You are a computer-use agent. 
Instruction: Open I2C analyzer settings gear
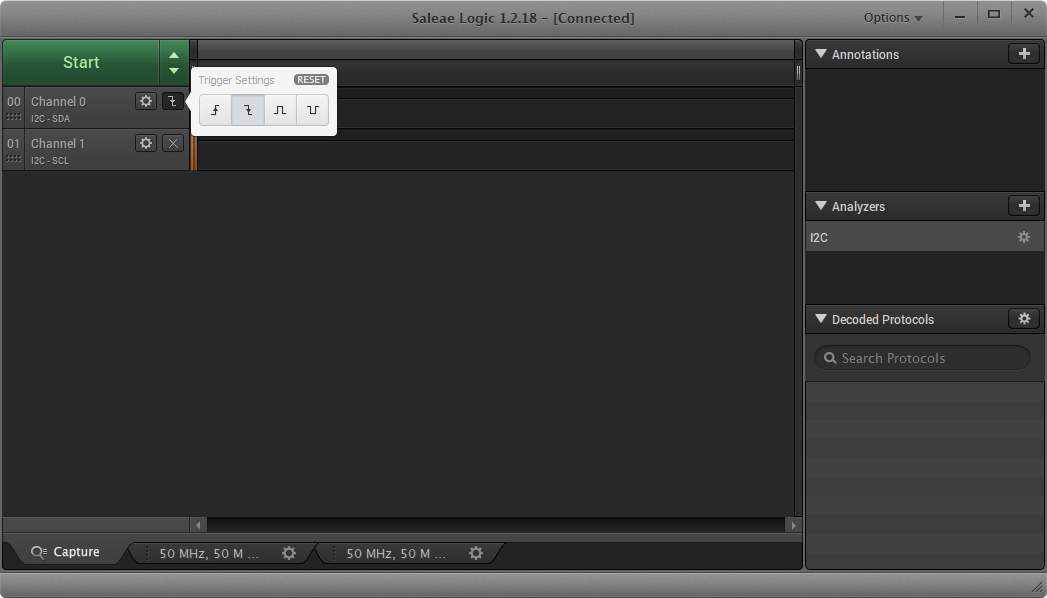point(1023,238)
